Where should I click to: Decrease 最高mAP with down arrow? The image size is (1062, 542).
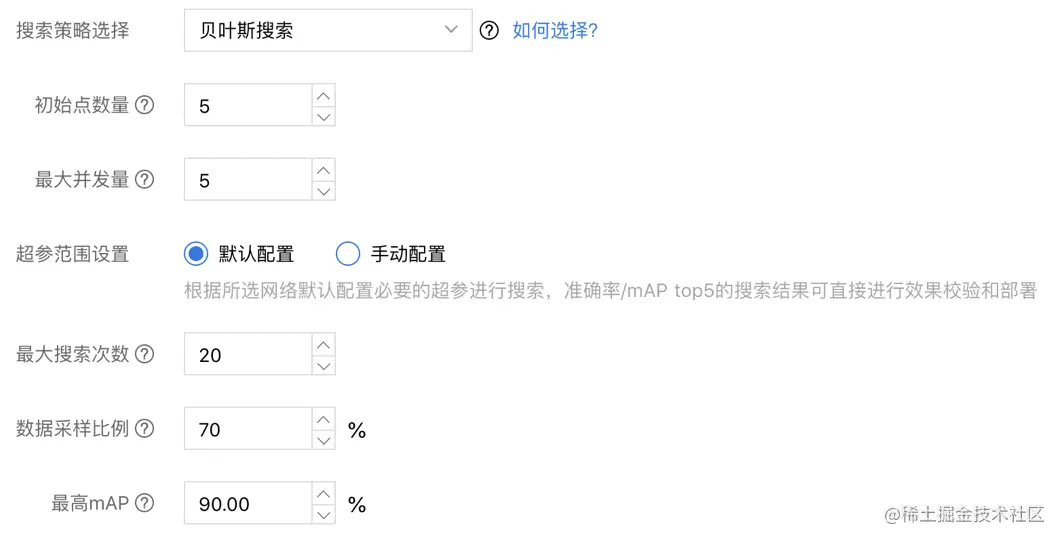pos(323,514)
